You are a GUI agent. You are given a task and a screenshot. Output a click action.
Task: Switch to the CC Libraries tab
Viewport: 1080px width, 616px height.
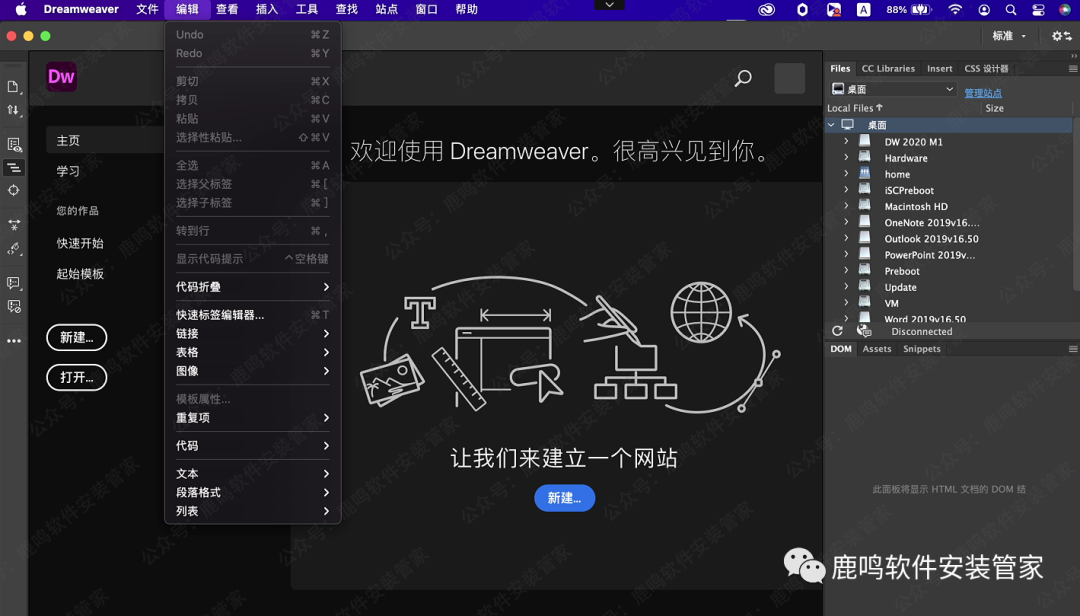click(x=888, y=68)
